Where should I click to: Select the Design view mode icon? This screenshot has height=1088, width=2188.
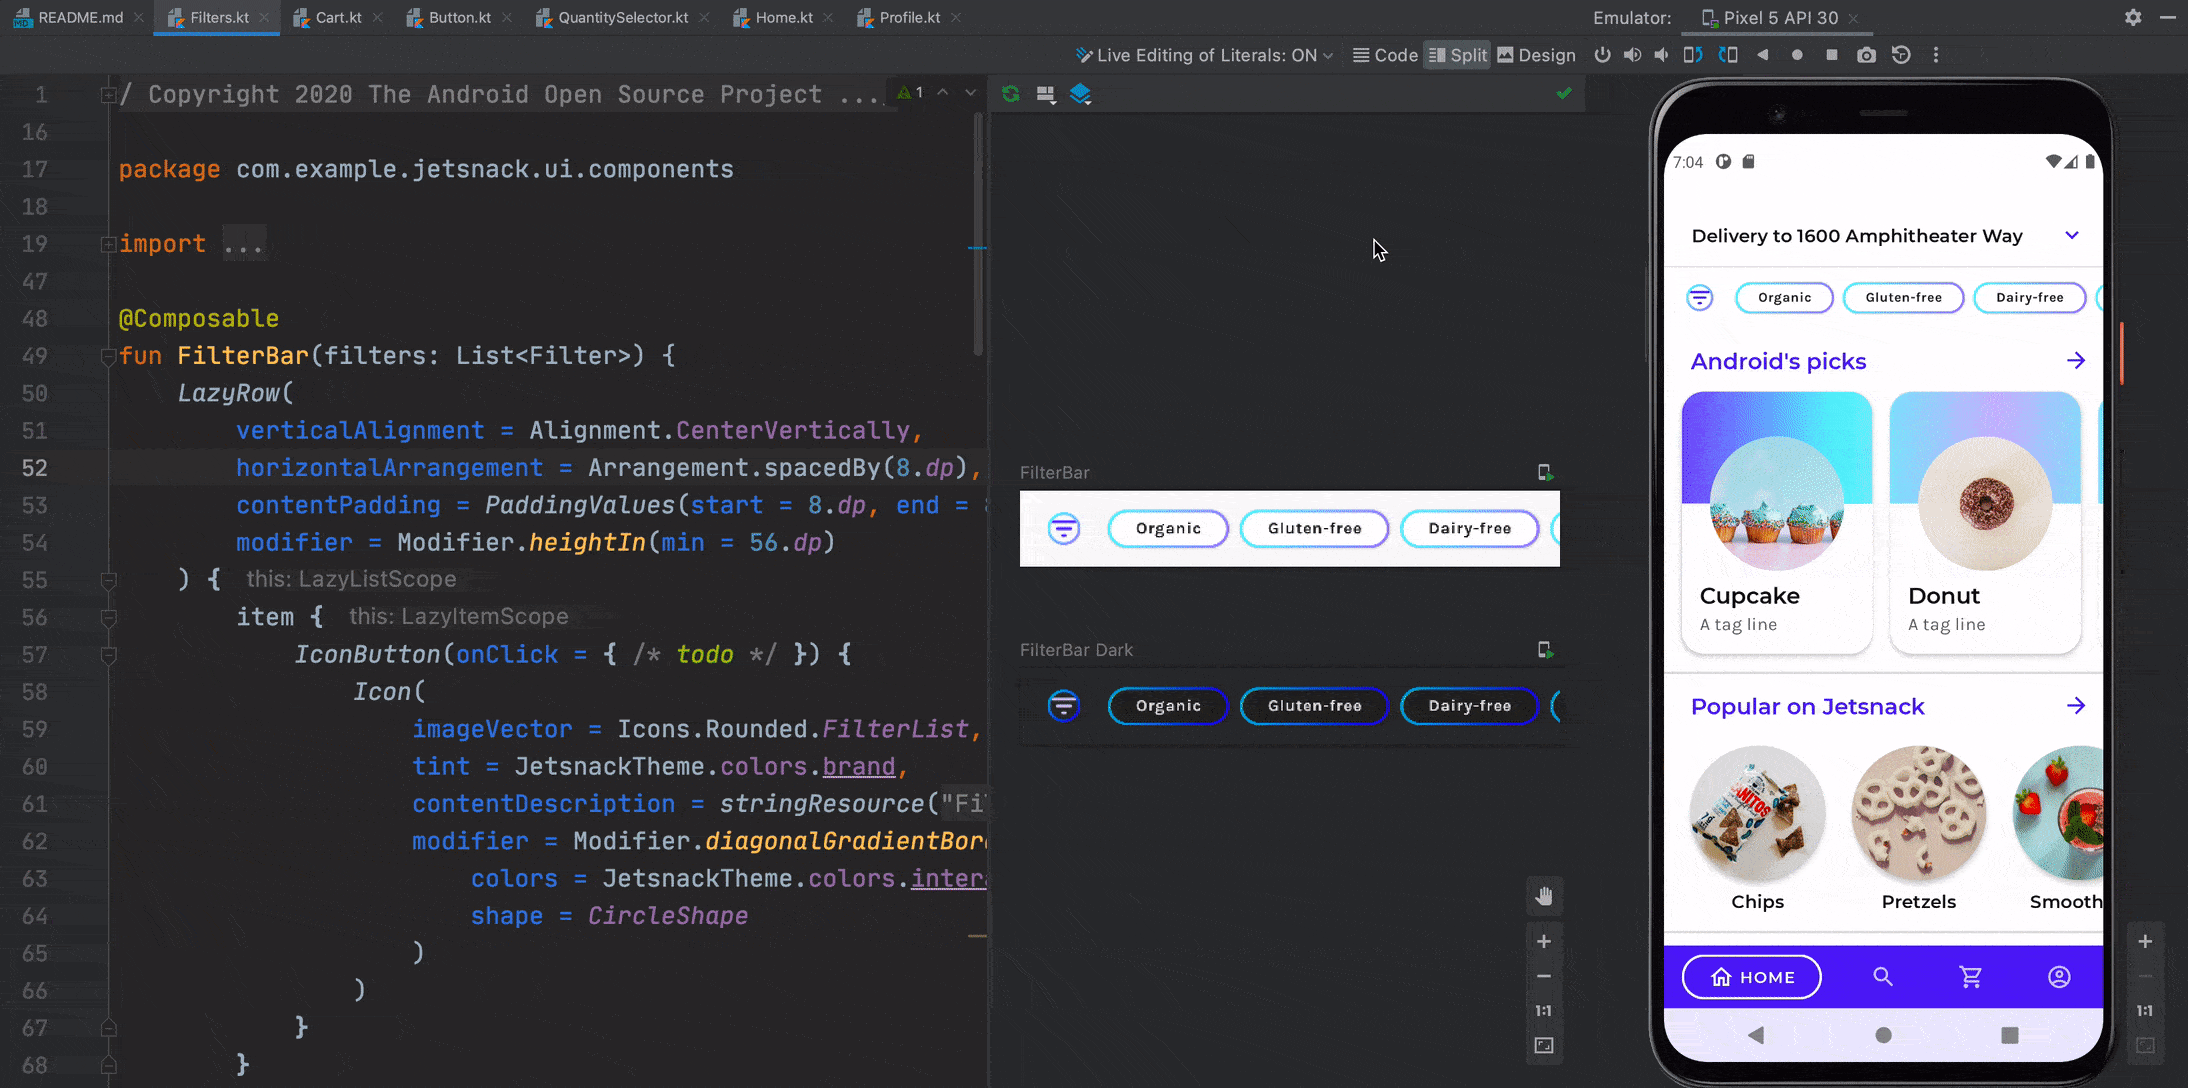pyautogui.click(x=1507, y=54)
